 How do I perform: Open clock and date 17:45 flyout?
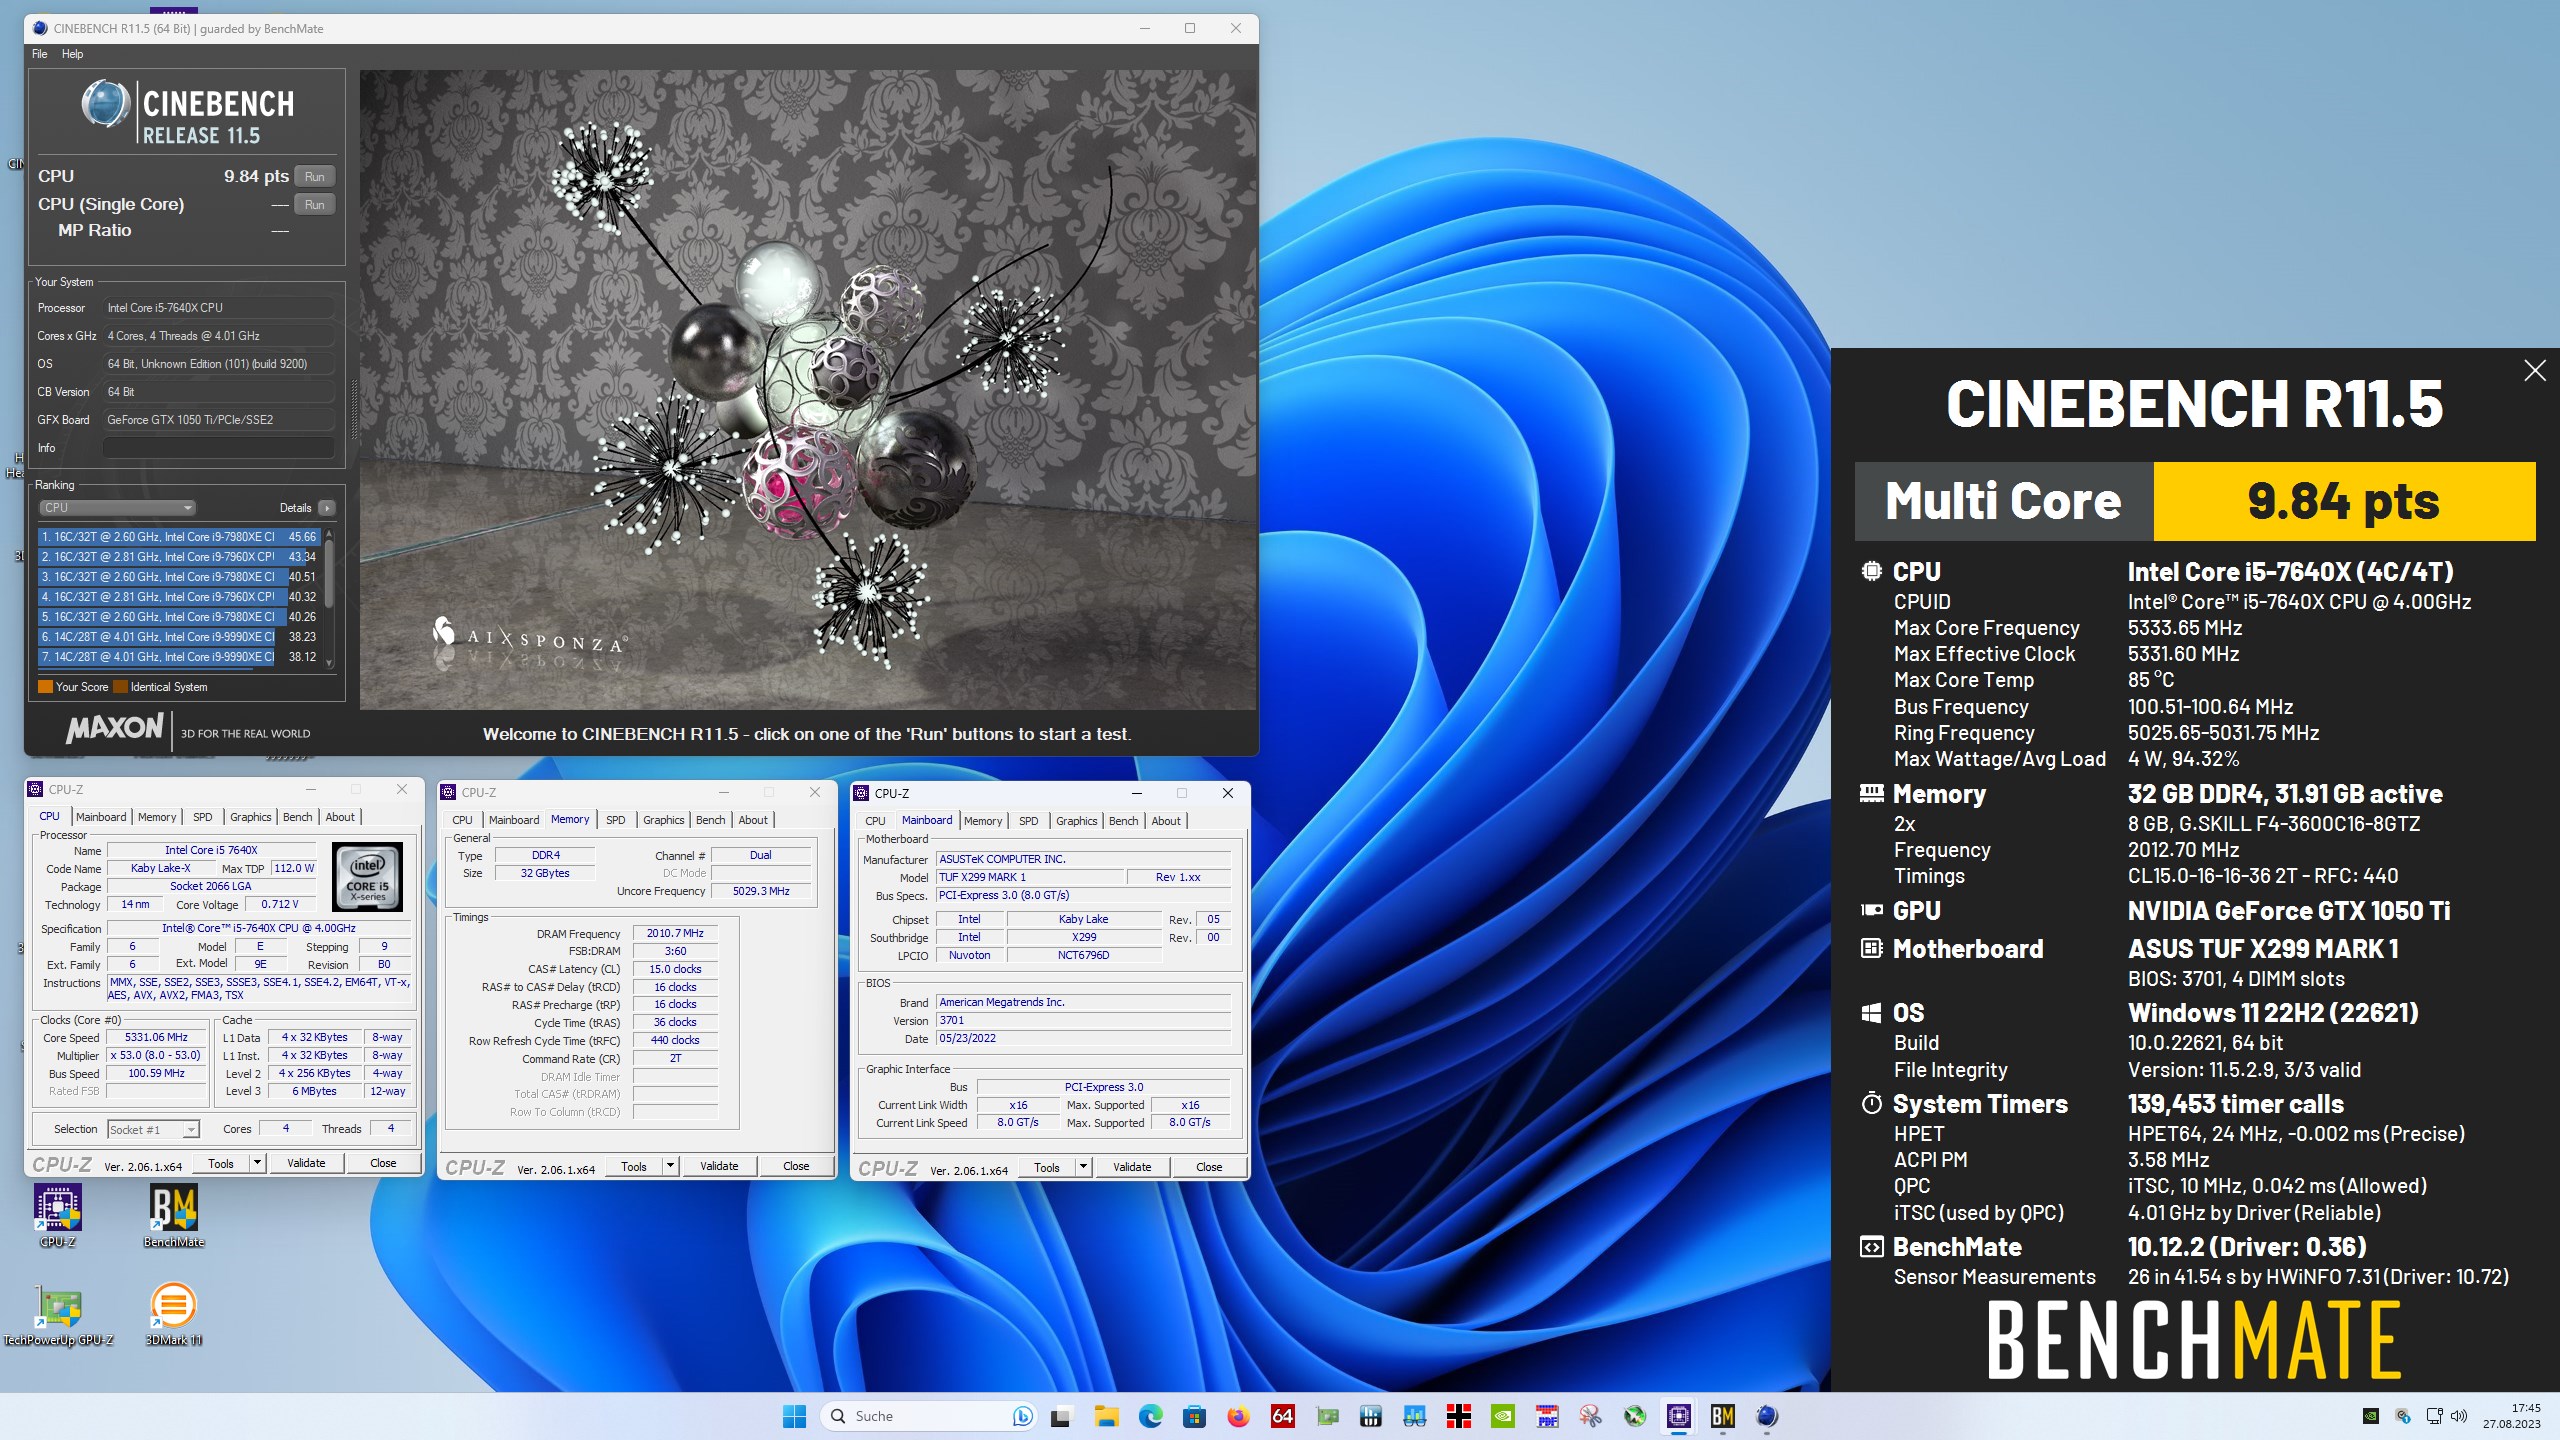coord(2511,1416)
